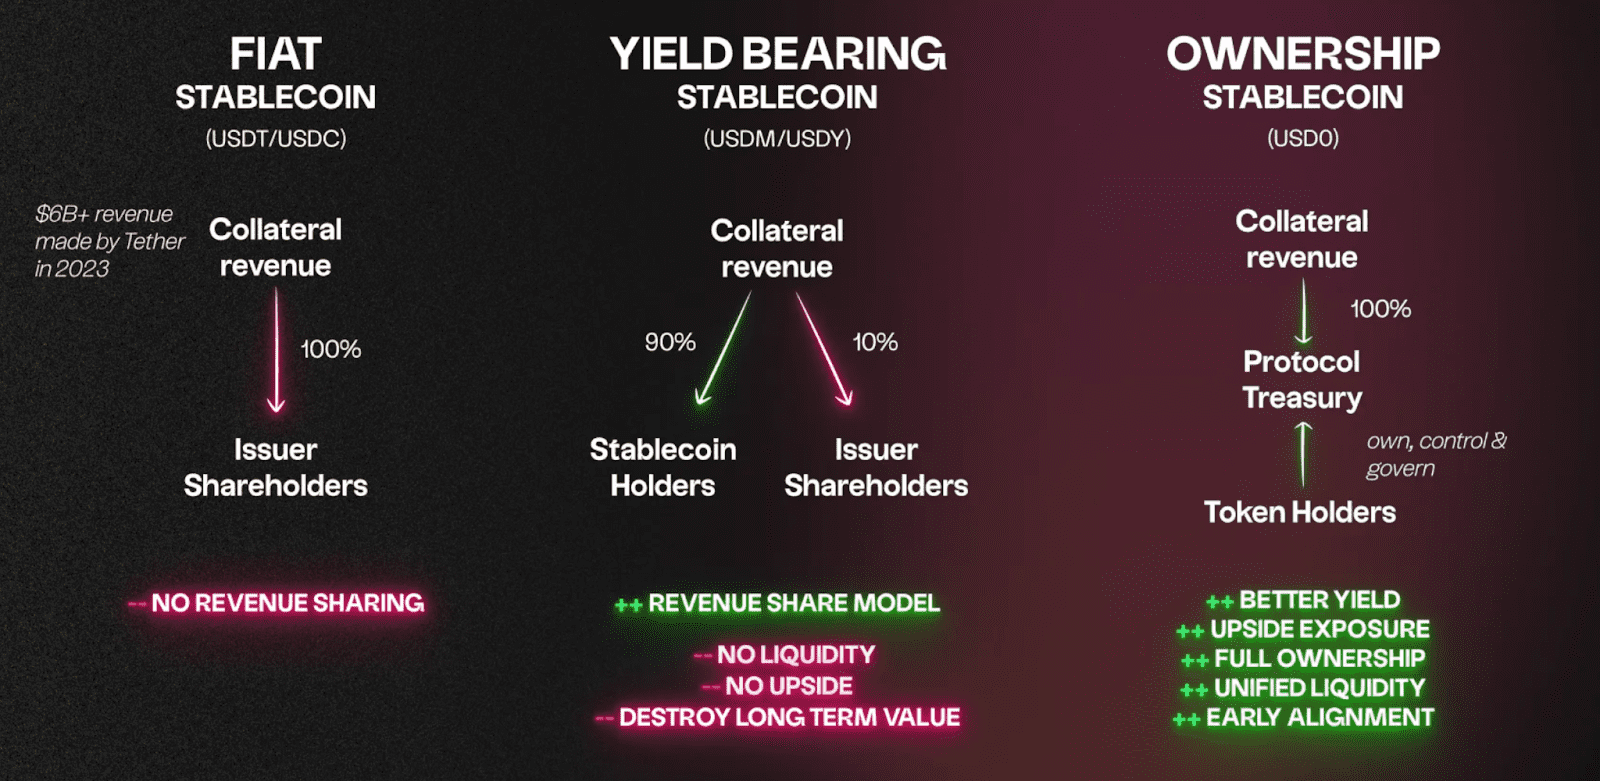
Task: Click the UNIFIED LIQUIDITY text
Action: click(x=1318, y=688)
